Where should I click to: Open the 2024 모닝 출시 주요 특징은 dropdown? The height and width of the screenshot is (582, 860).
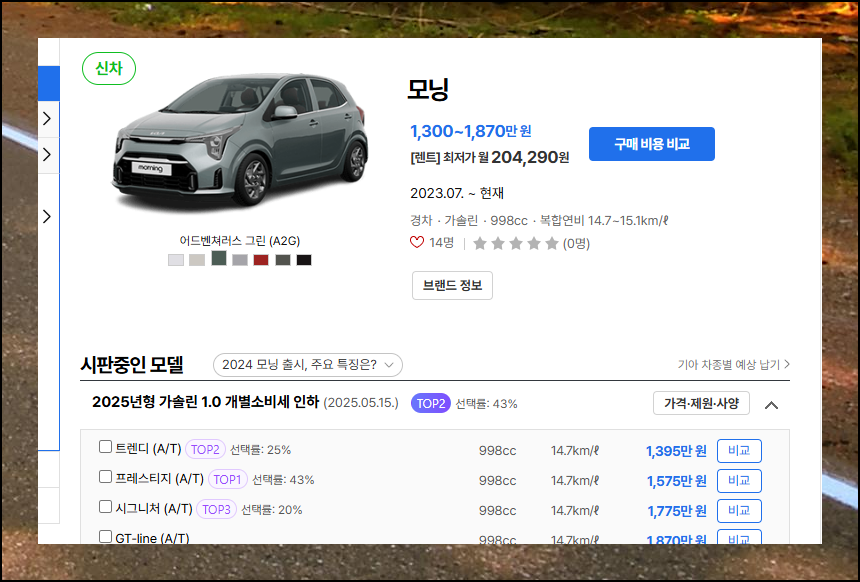click(308, 365)
